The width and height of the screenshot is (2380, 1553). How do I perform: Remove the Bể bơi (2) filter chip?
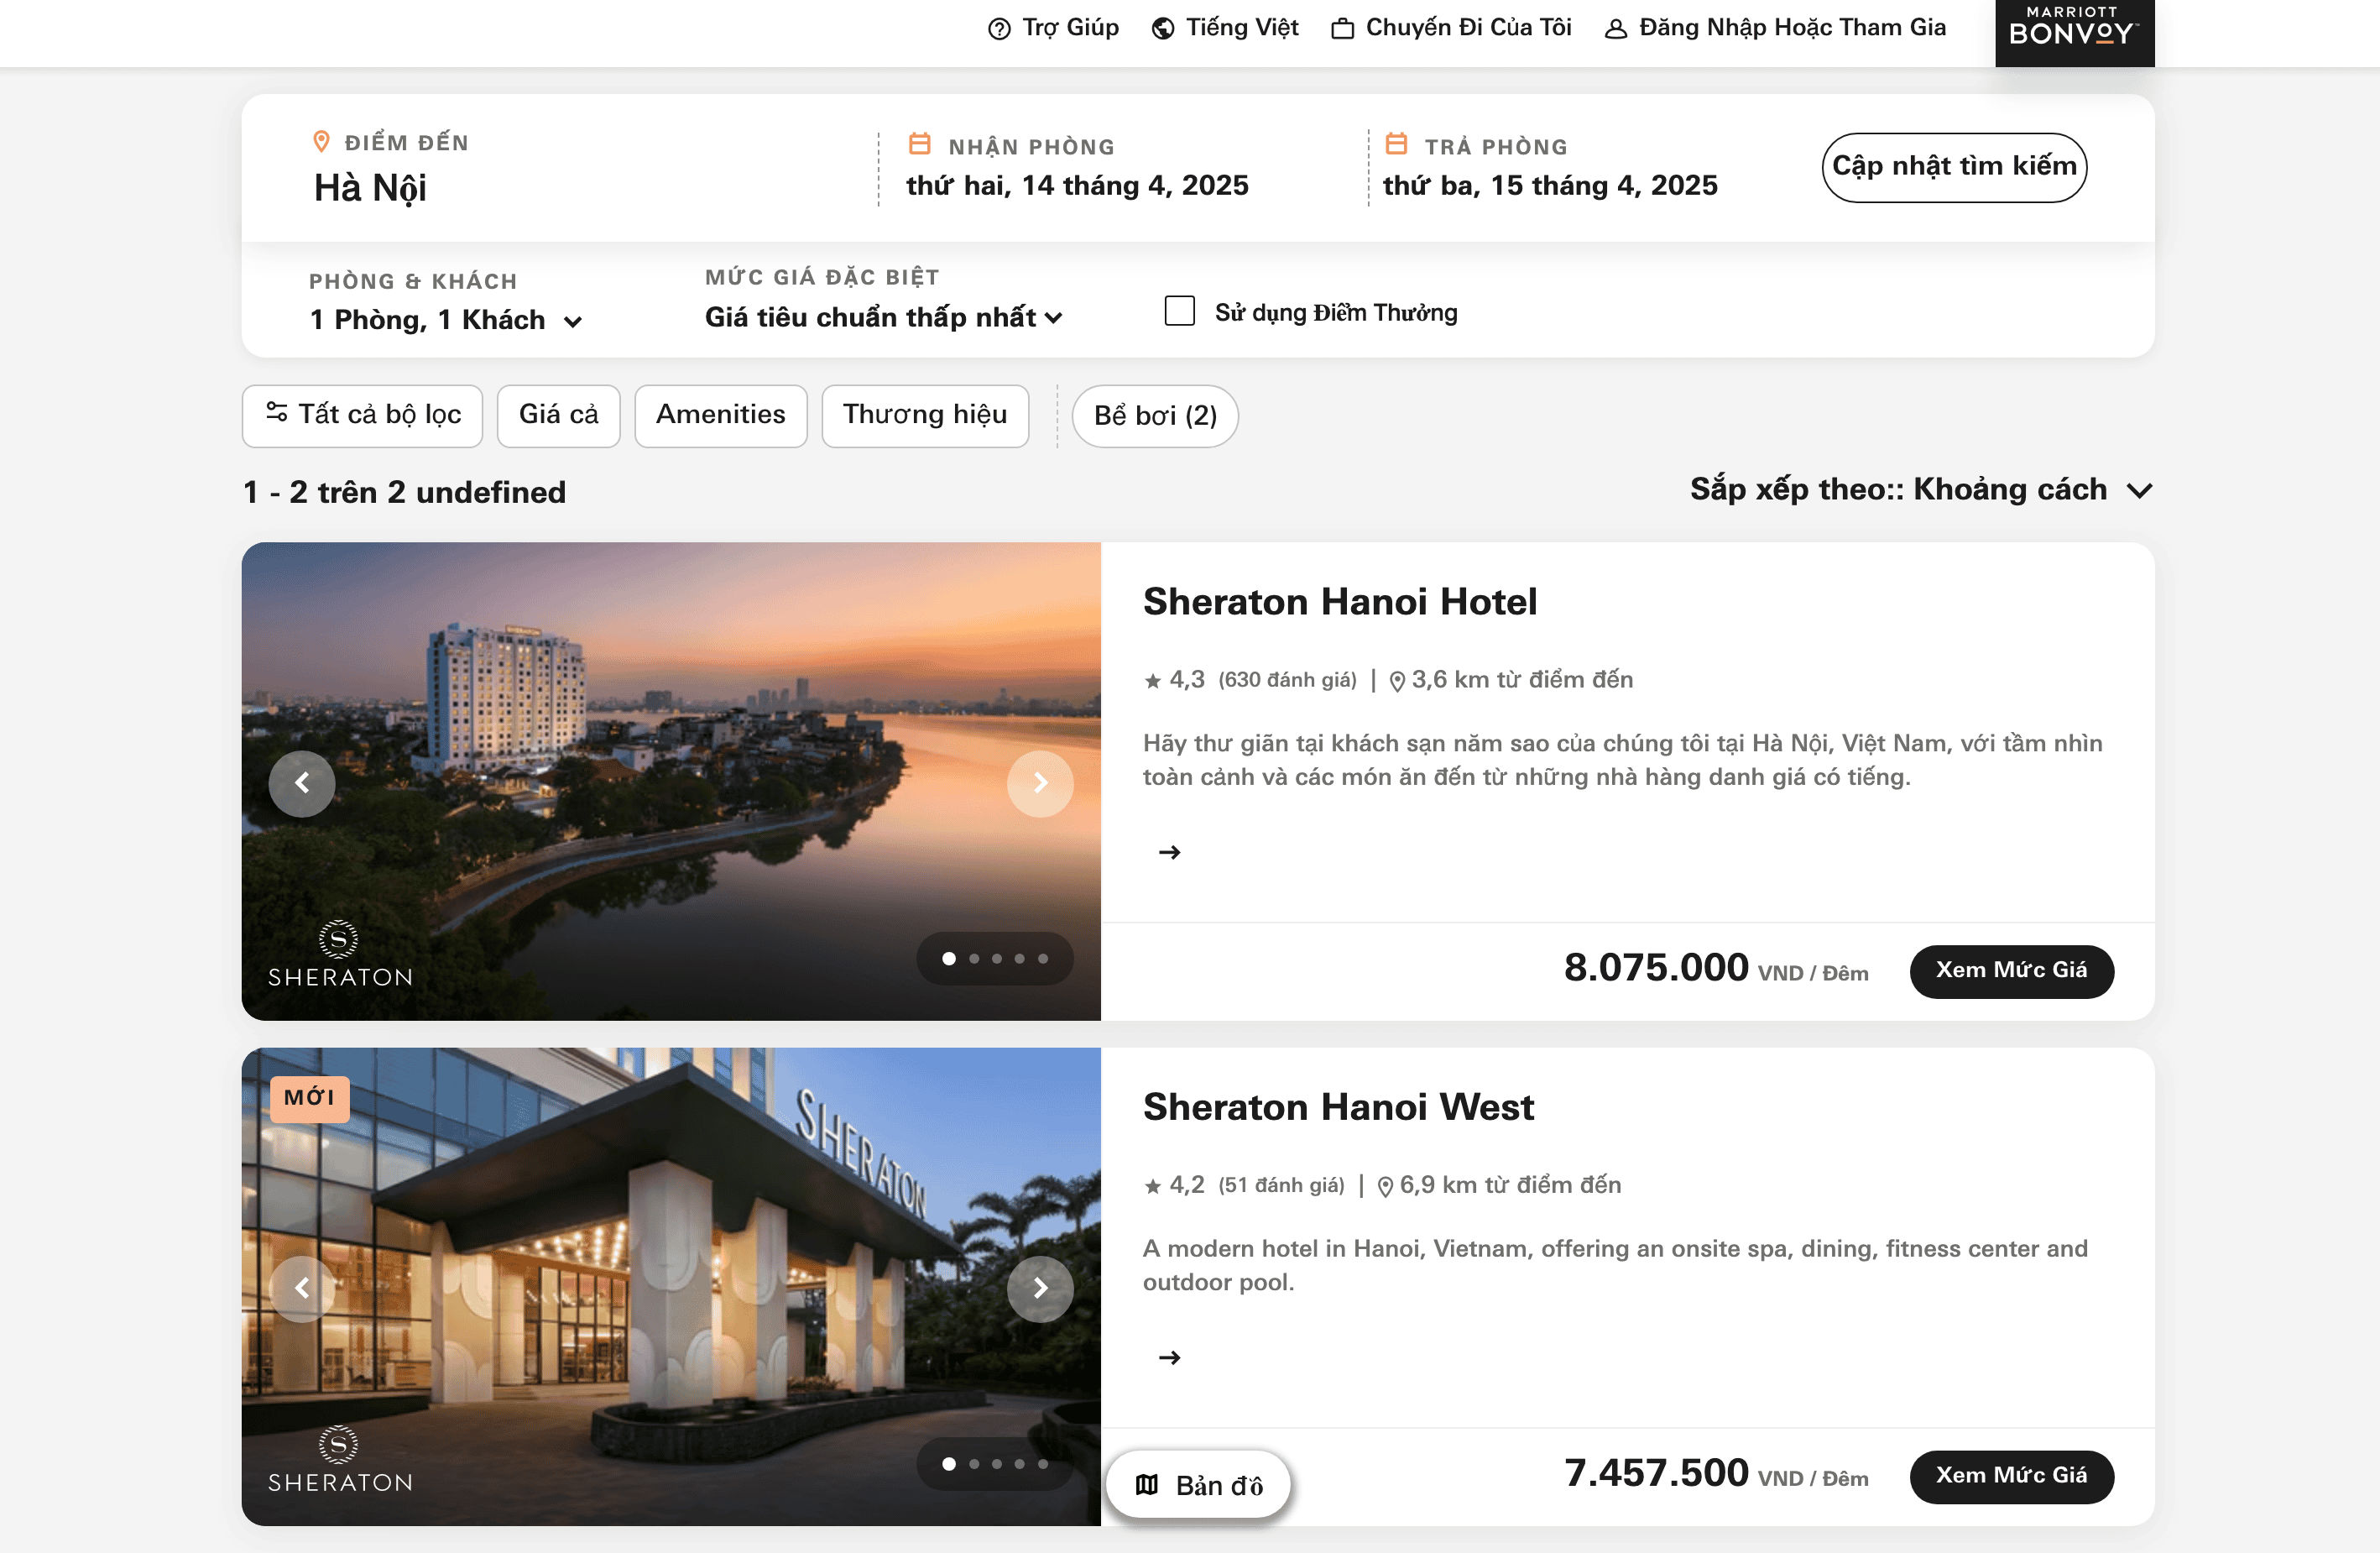(x=1154, y=415)
